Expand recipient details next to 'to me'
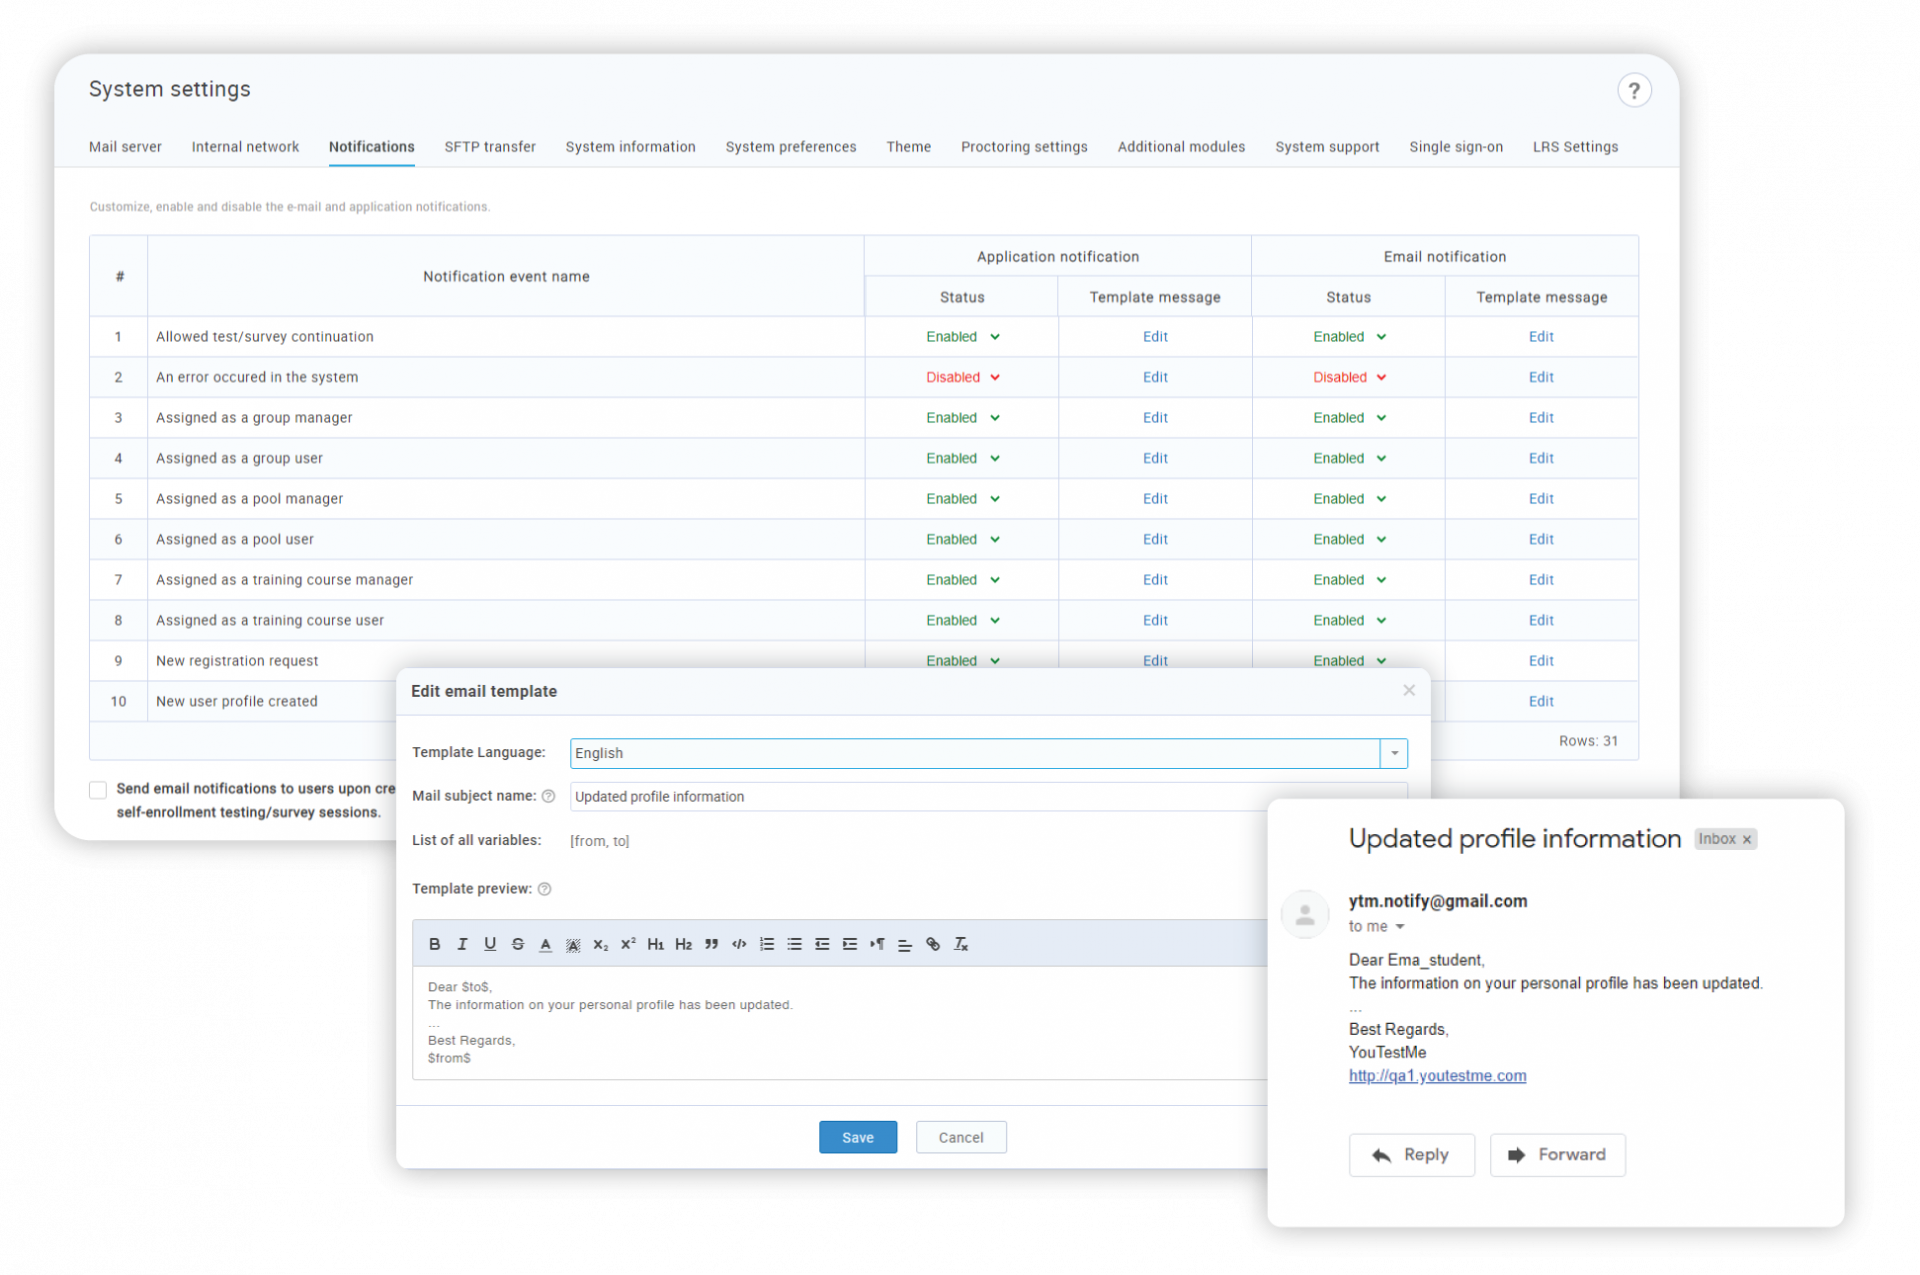 coord(1400,927)
